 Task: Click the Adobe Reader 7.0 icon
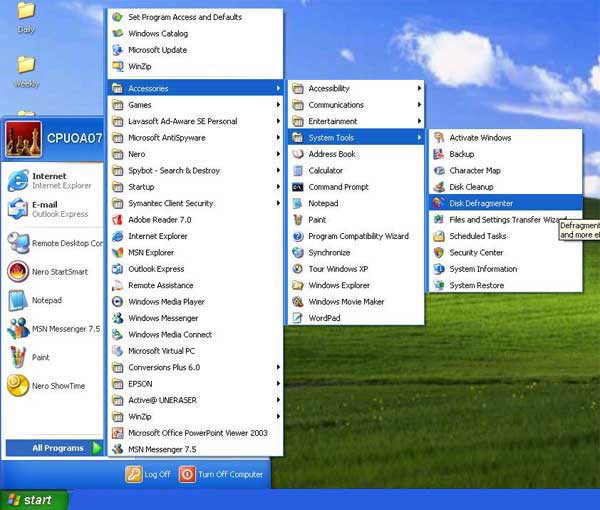(x=117, y=219)
